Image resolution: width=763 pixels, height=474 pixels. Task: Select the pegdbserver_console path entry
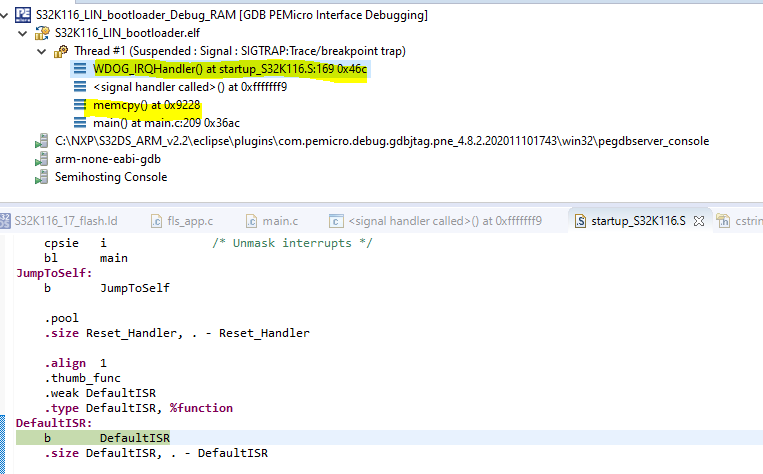click(x=382, y=141)
